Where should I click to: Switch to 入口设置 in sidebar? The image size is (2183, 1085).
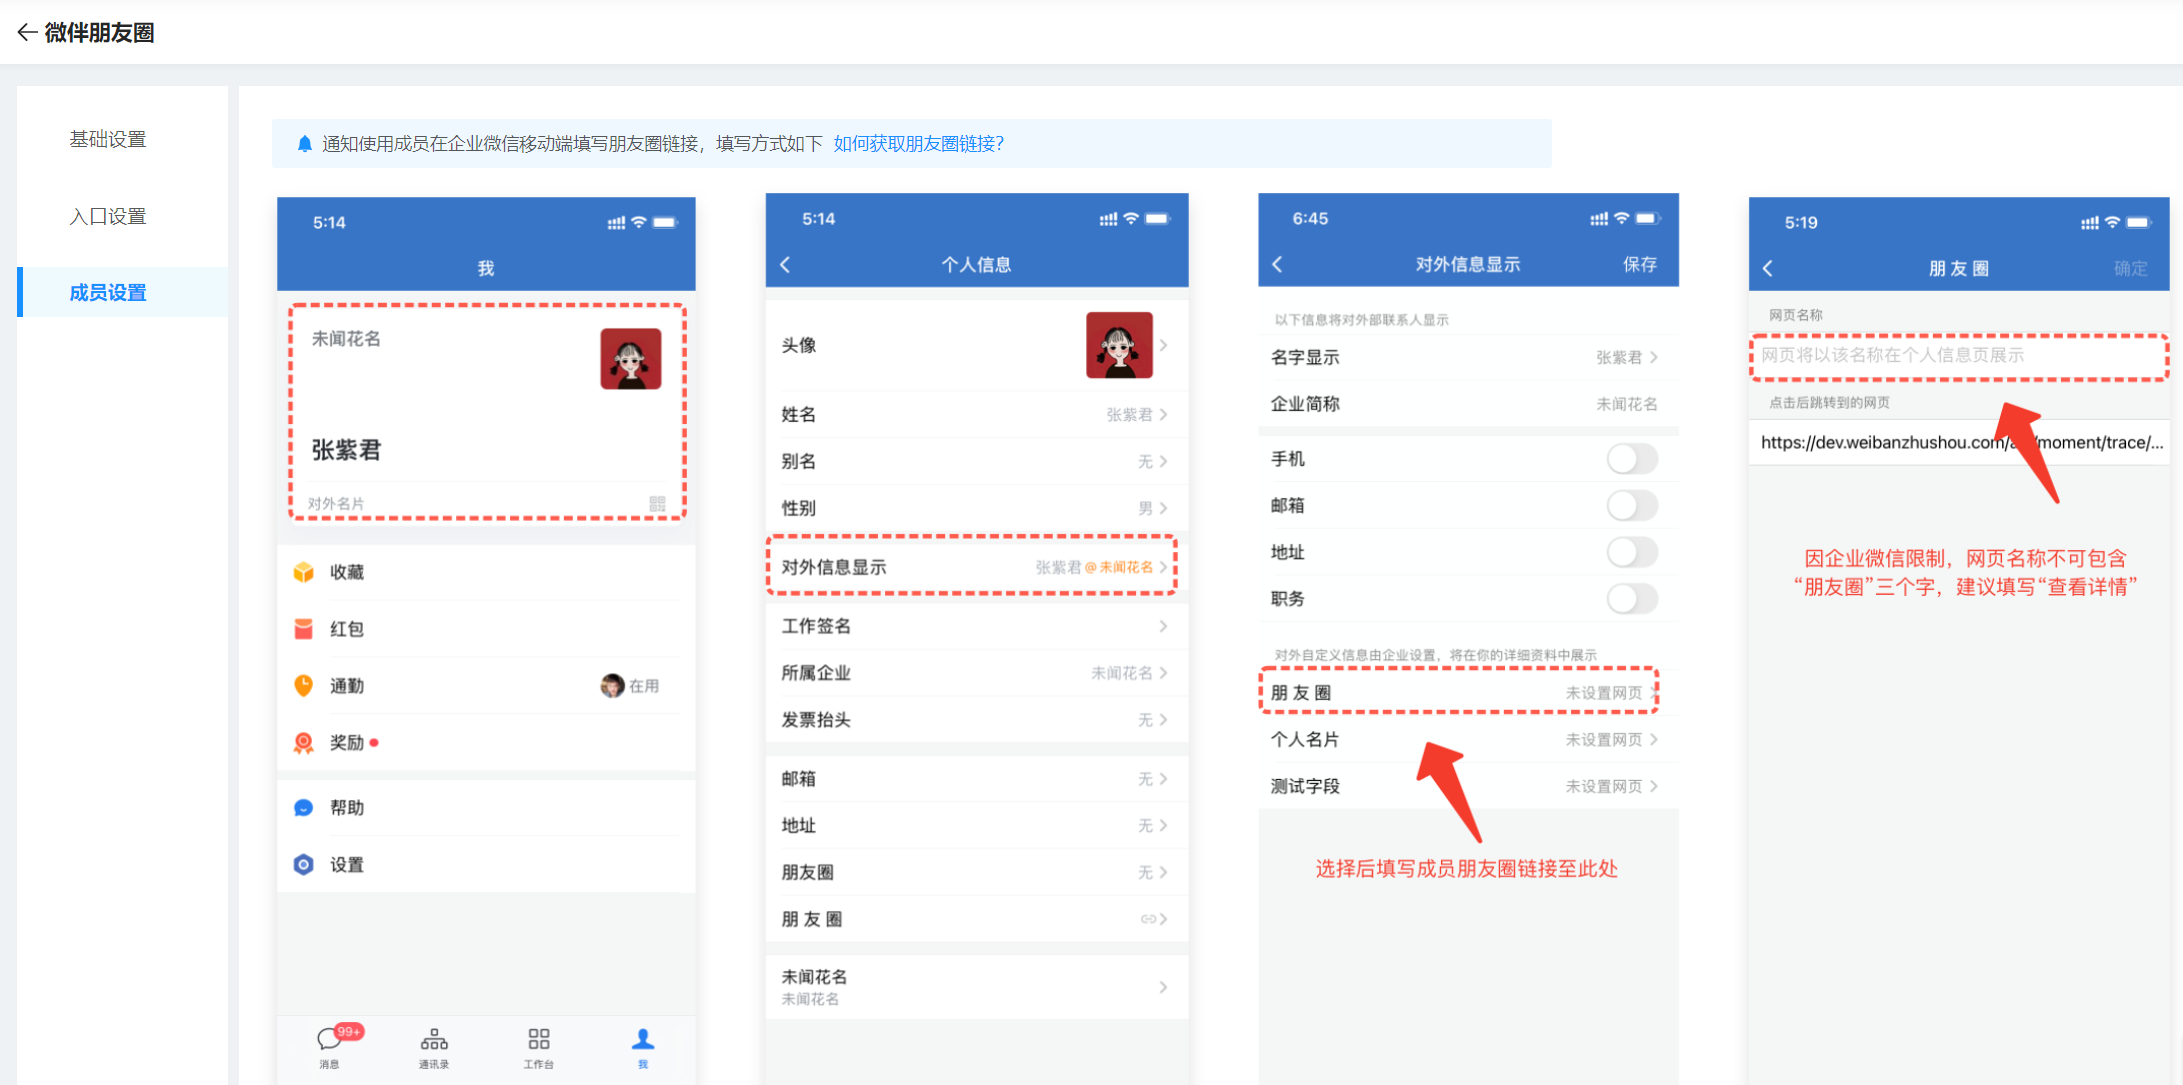pyautogui.click(x=108, y=216)
